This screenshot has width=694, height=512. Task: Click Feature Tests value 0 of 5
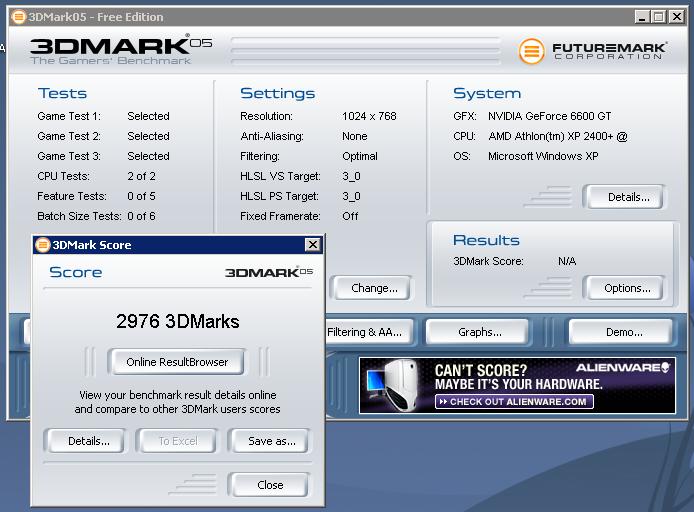(x=141, y=196)
